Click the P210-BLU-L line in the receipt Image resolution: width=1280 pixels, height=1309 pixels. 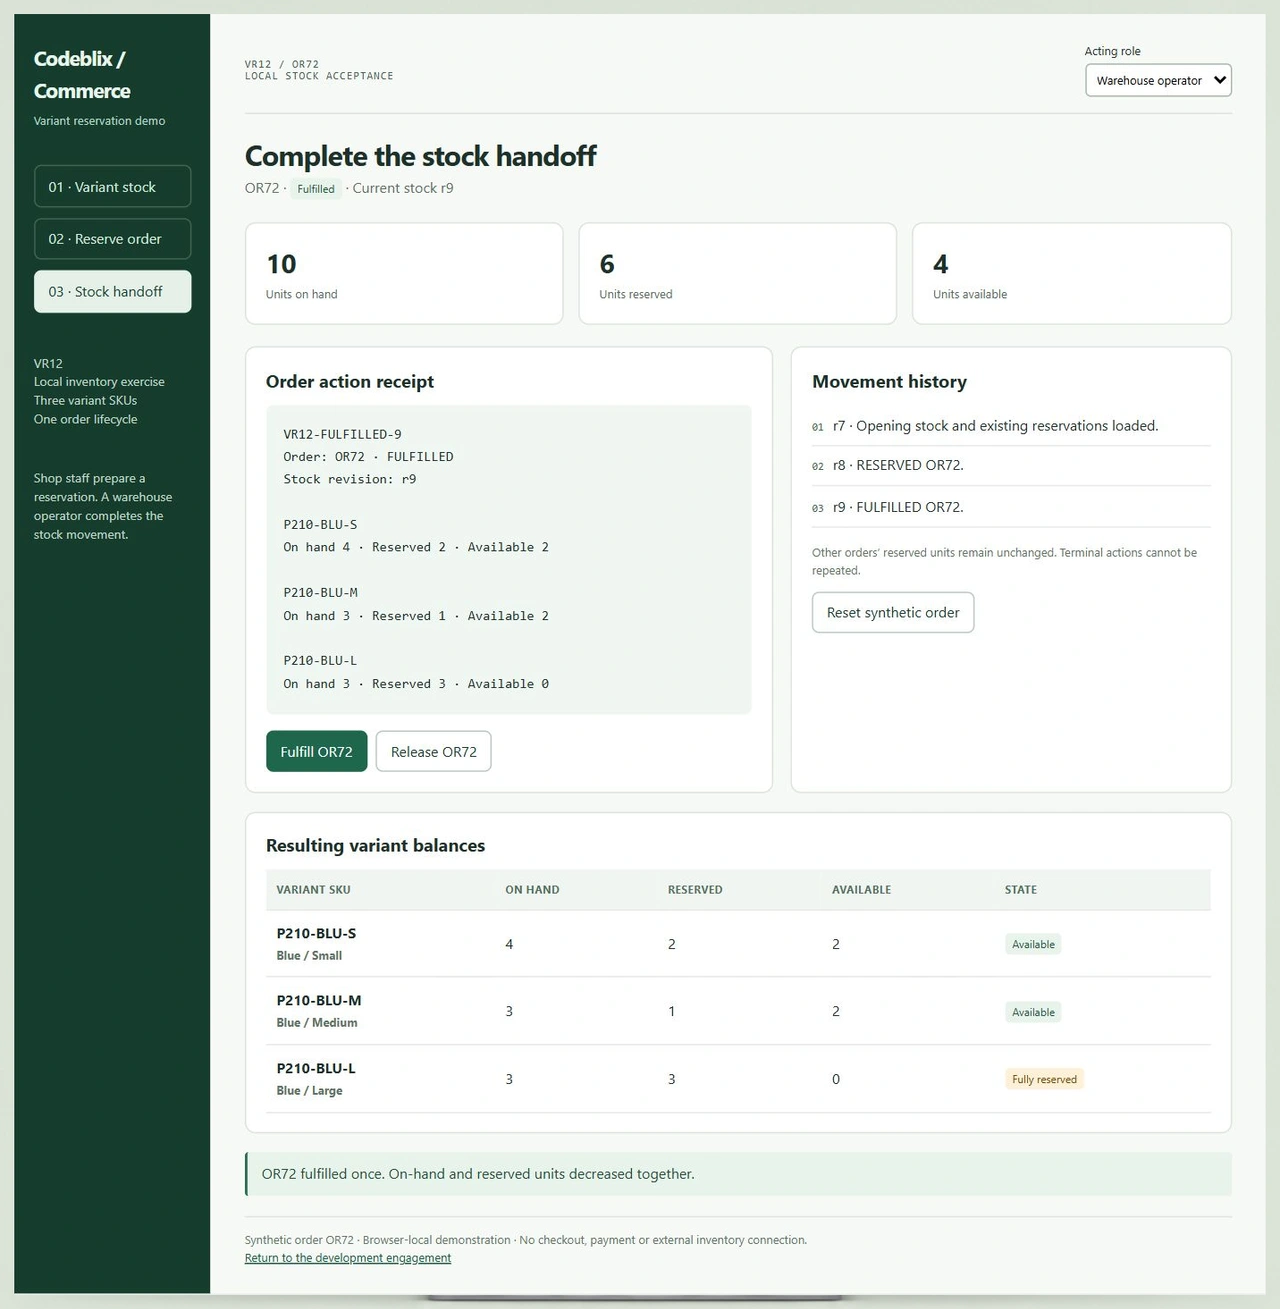click(x=320, y=661)
